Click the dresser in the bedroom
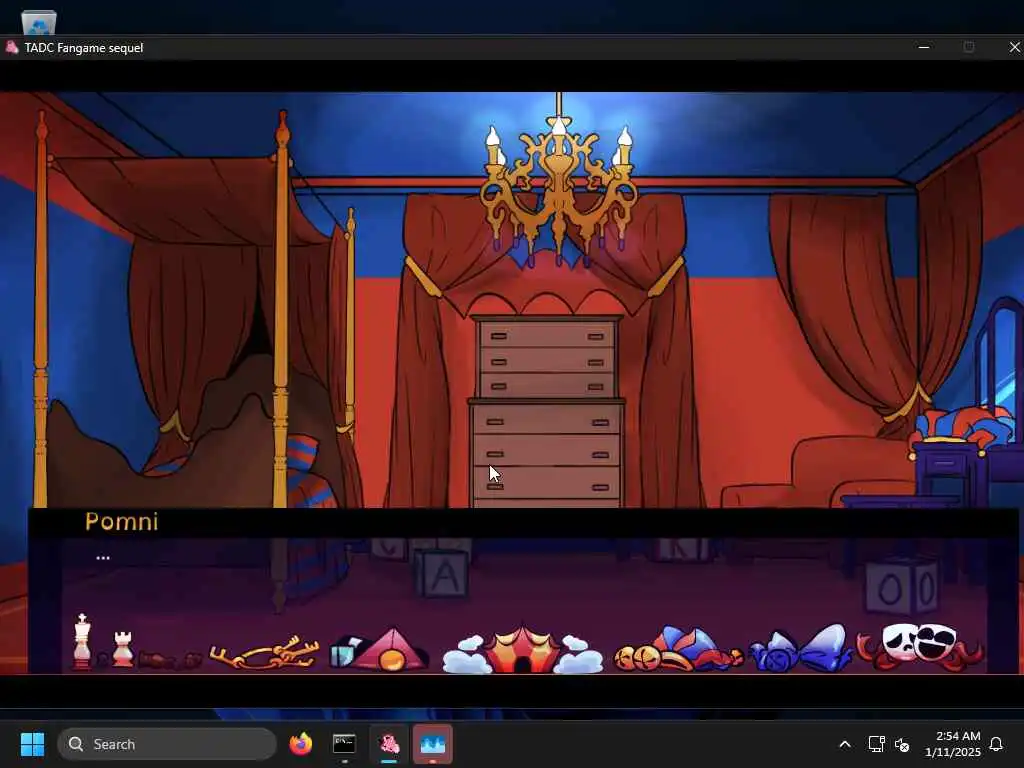The width and height of the screenshot is (1024, 768). pos(547,411)
